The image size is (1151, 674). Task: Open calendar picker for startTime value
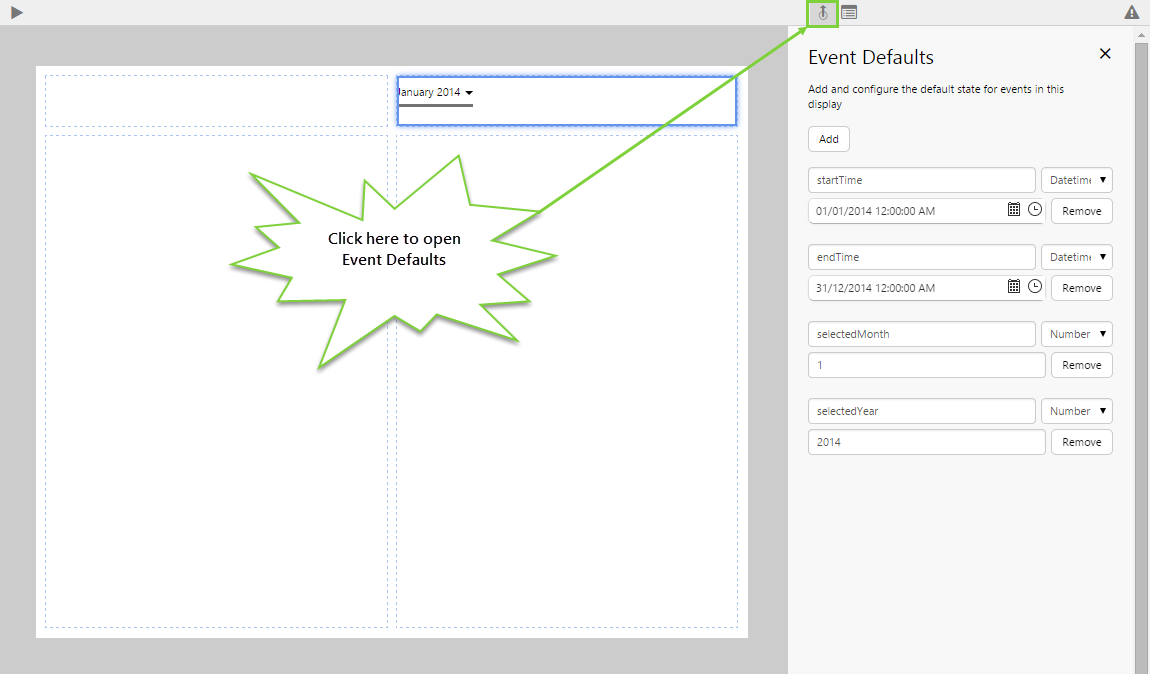pos(1013,210)
